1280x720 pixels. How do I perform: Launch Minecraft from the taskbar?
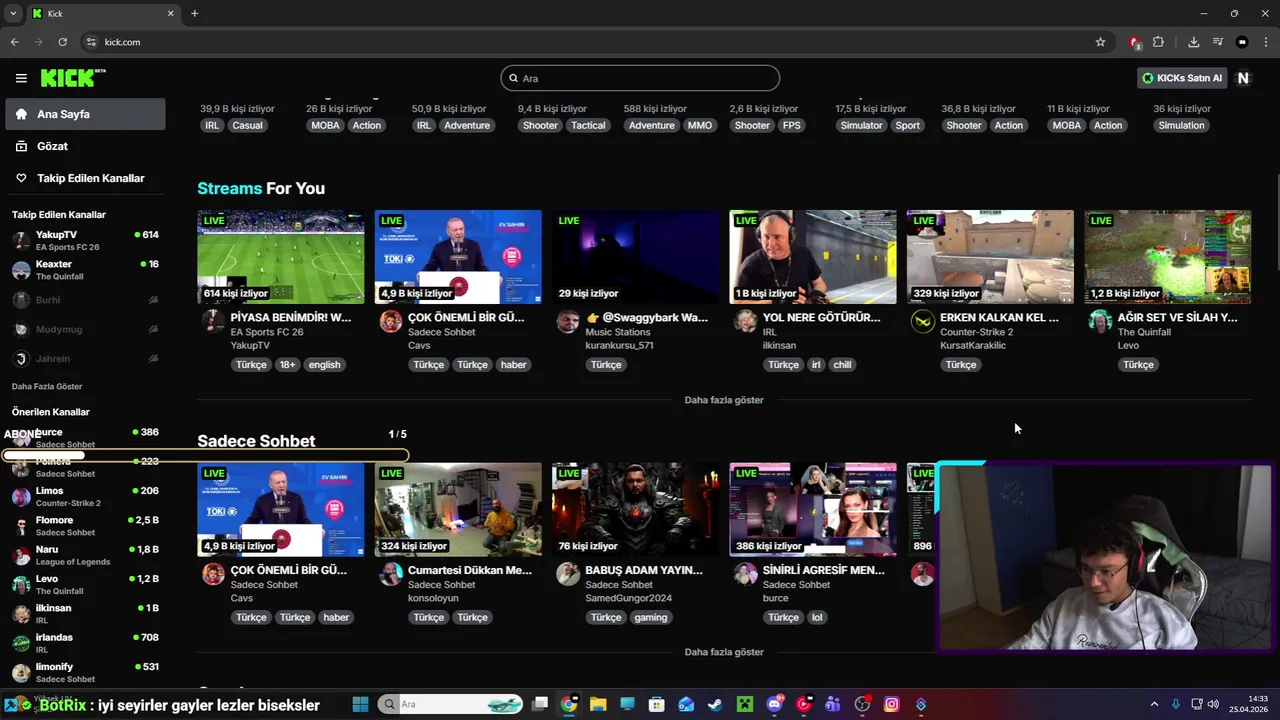[x=744, y=704]
